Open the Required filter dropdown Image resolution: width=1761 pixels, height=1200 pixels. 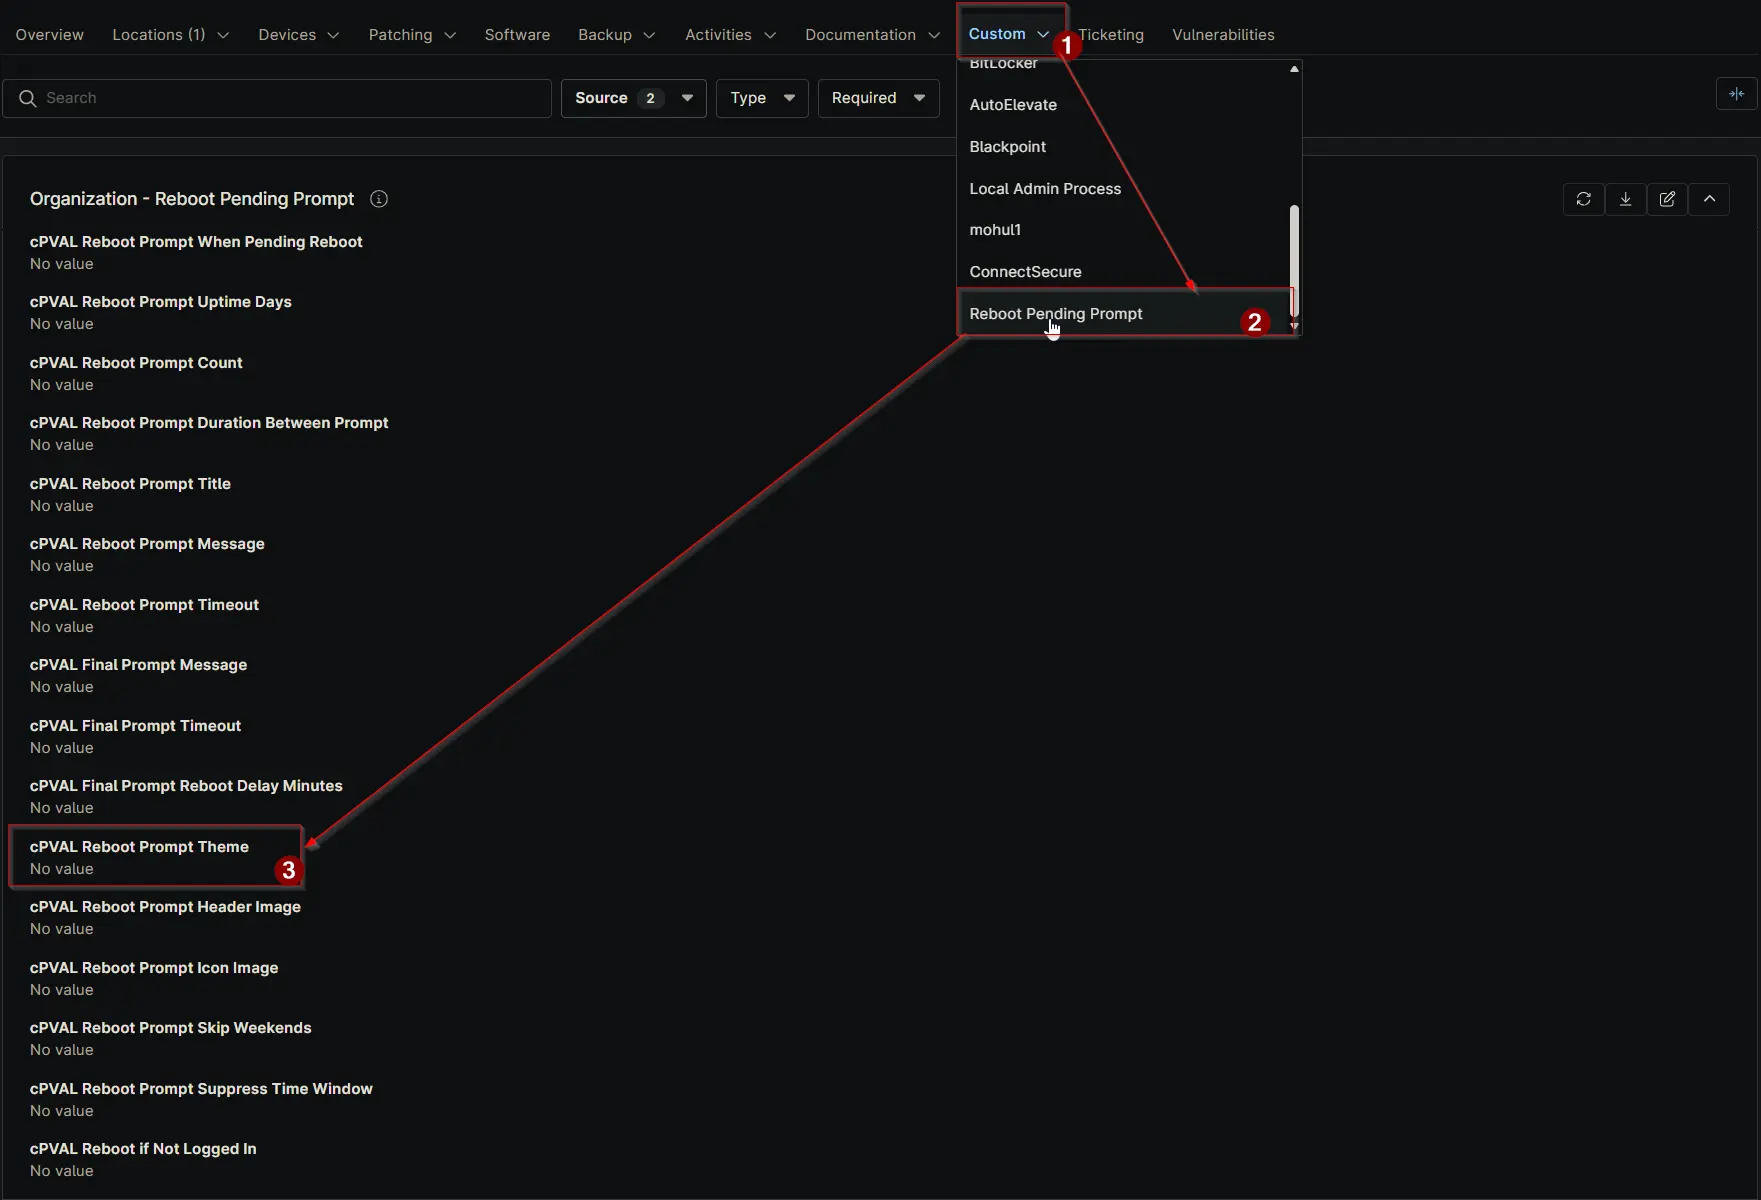tap(877, 98)
